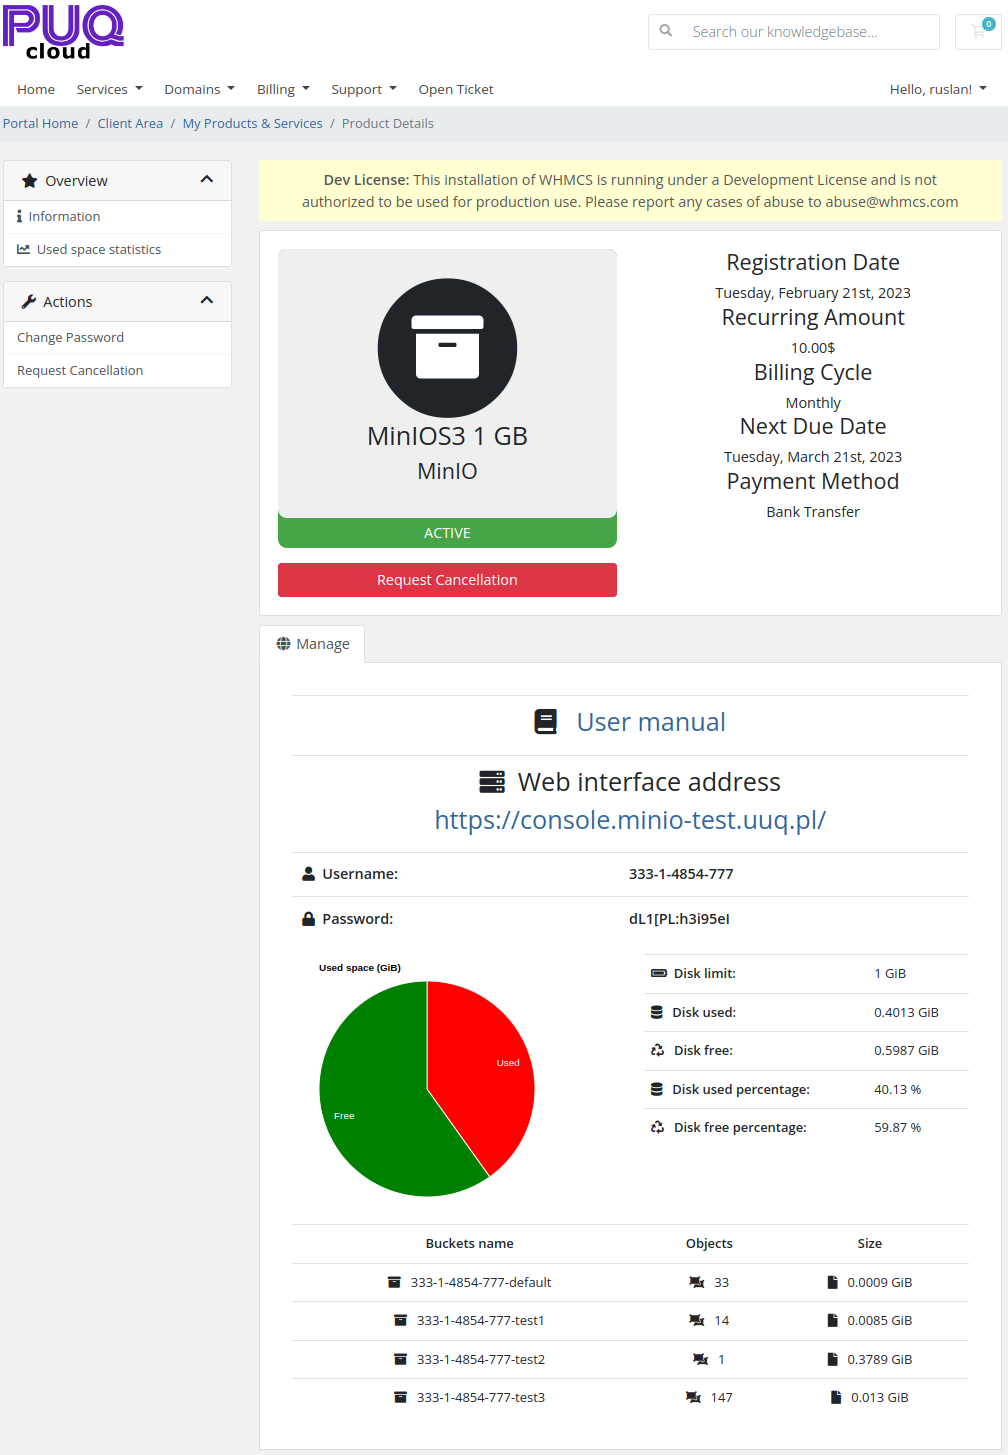The image size is (1008, 1455).
Task: Go to My Products & Services breadcrumb
Action: [x=252, y=124]
